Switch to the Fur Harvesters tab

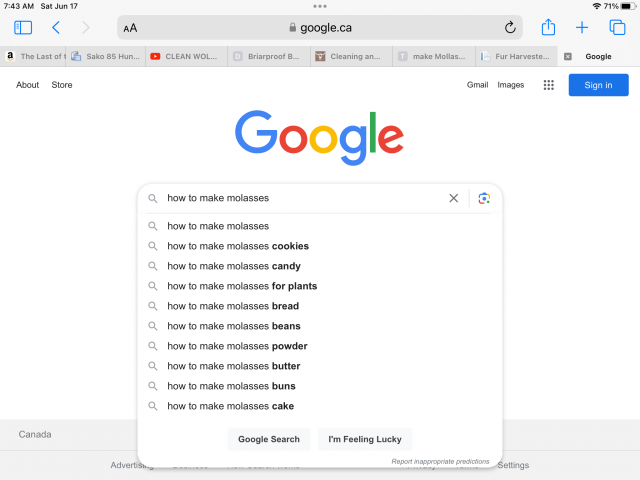[516, 57]
